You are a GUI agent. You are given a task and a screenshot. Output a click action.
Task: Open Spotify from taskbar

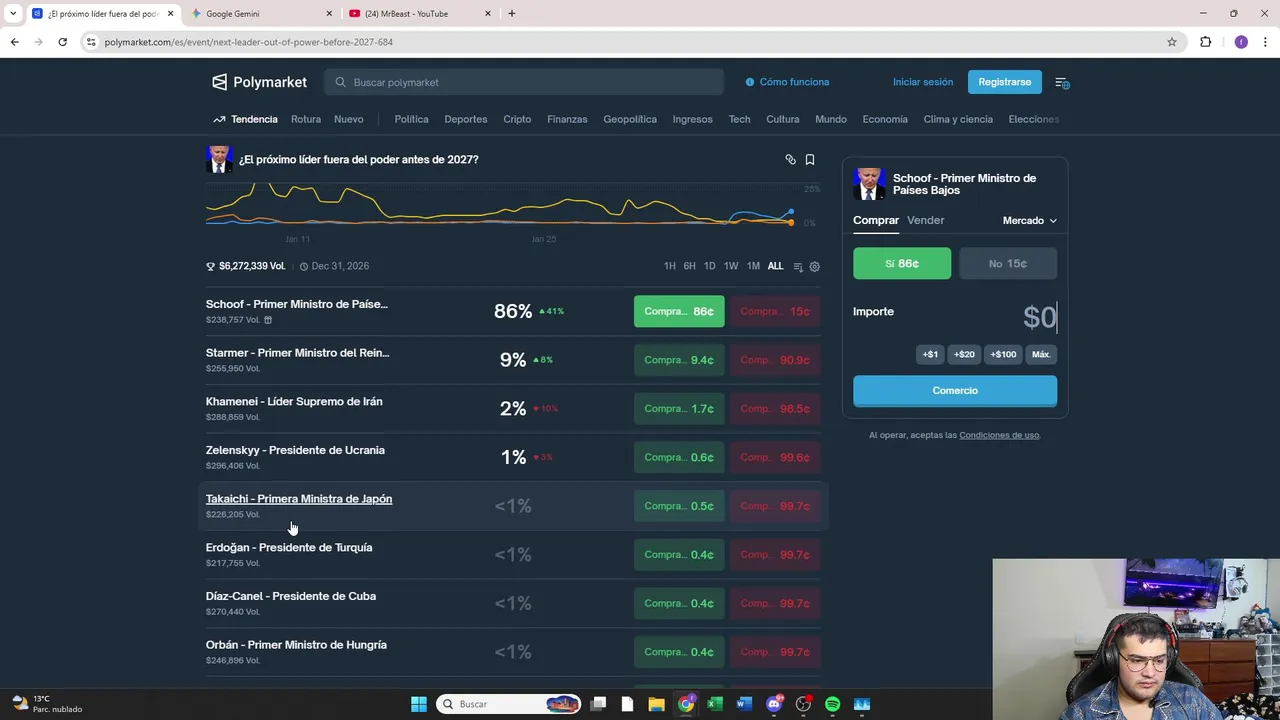point(832,704)
